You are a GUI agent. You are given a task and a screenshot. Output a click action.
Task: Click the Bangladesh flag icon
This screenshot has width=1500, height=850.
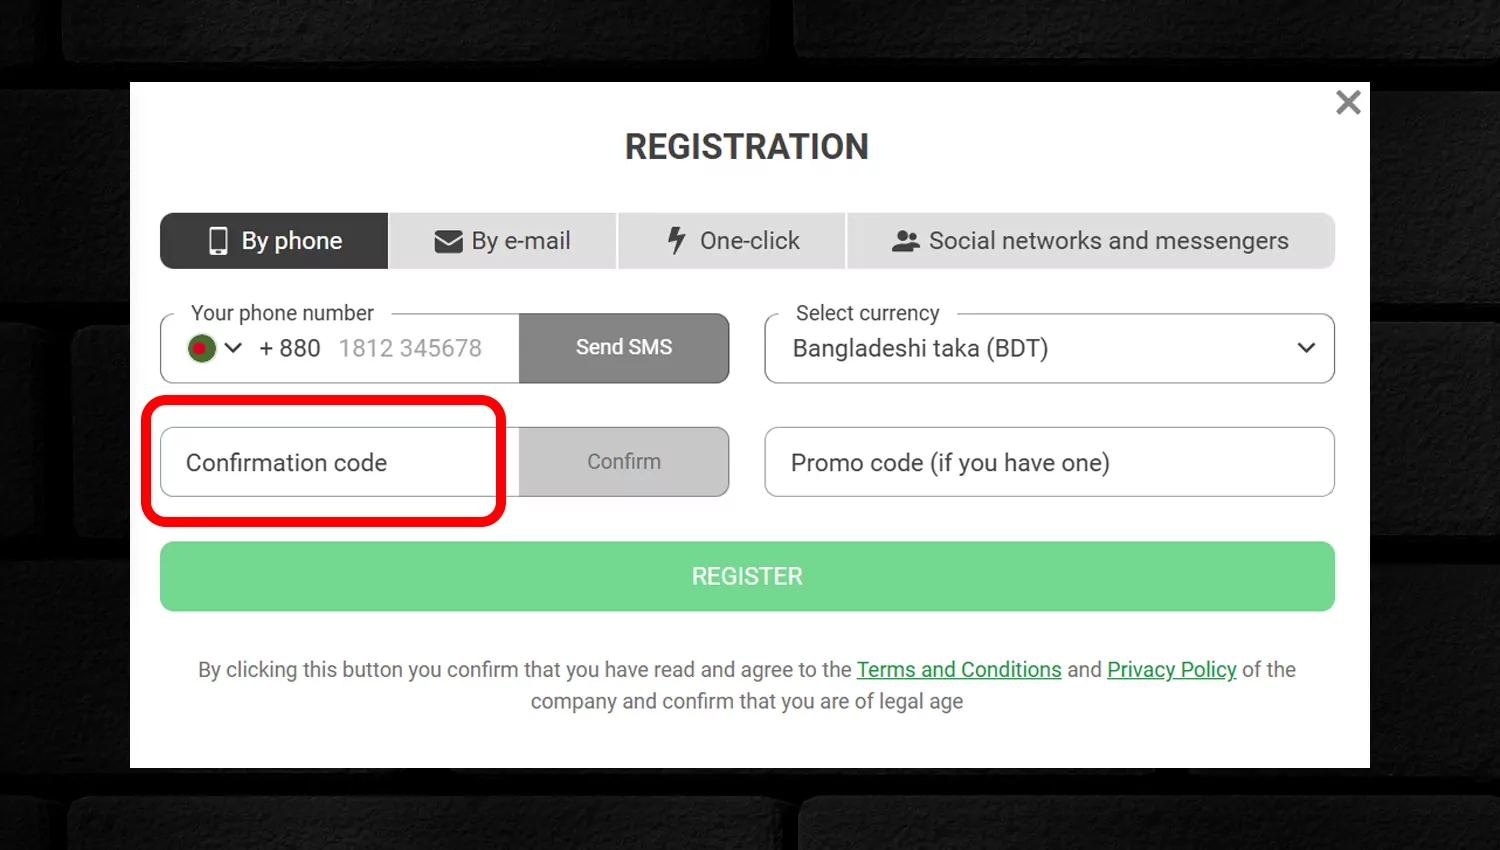point(201,348)
